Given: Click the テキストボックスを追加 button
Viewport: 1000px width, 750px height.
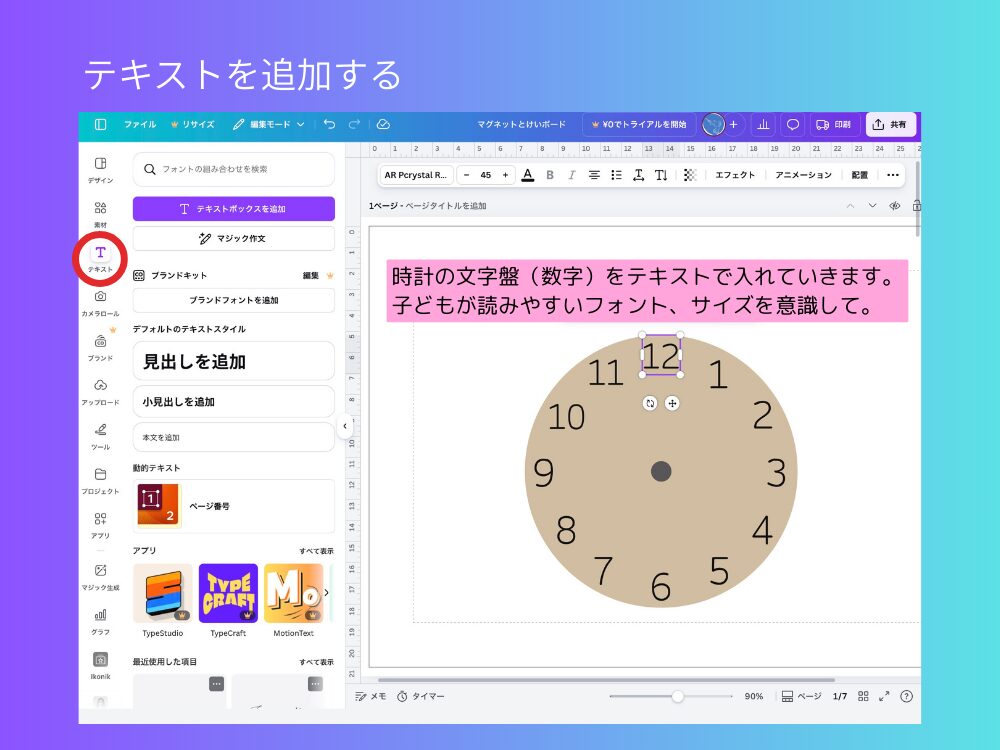Looking at the screenshot, I should pyautogui.click(x=232, y=207).
